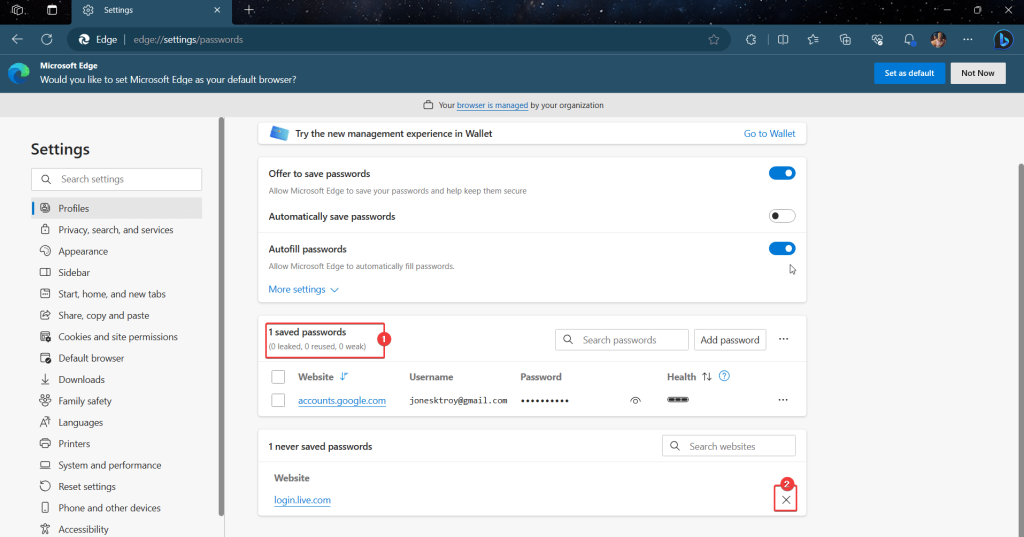Open Sidebar settings section
The width and height of the screenshot is (1024, 537).
[117, 272]
